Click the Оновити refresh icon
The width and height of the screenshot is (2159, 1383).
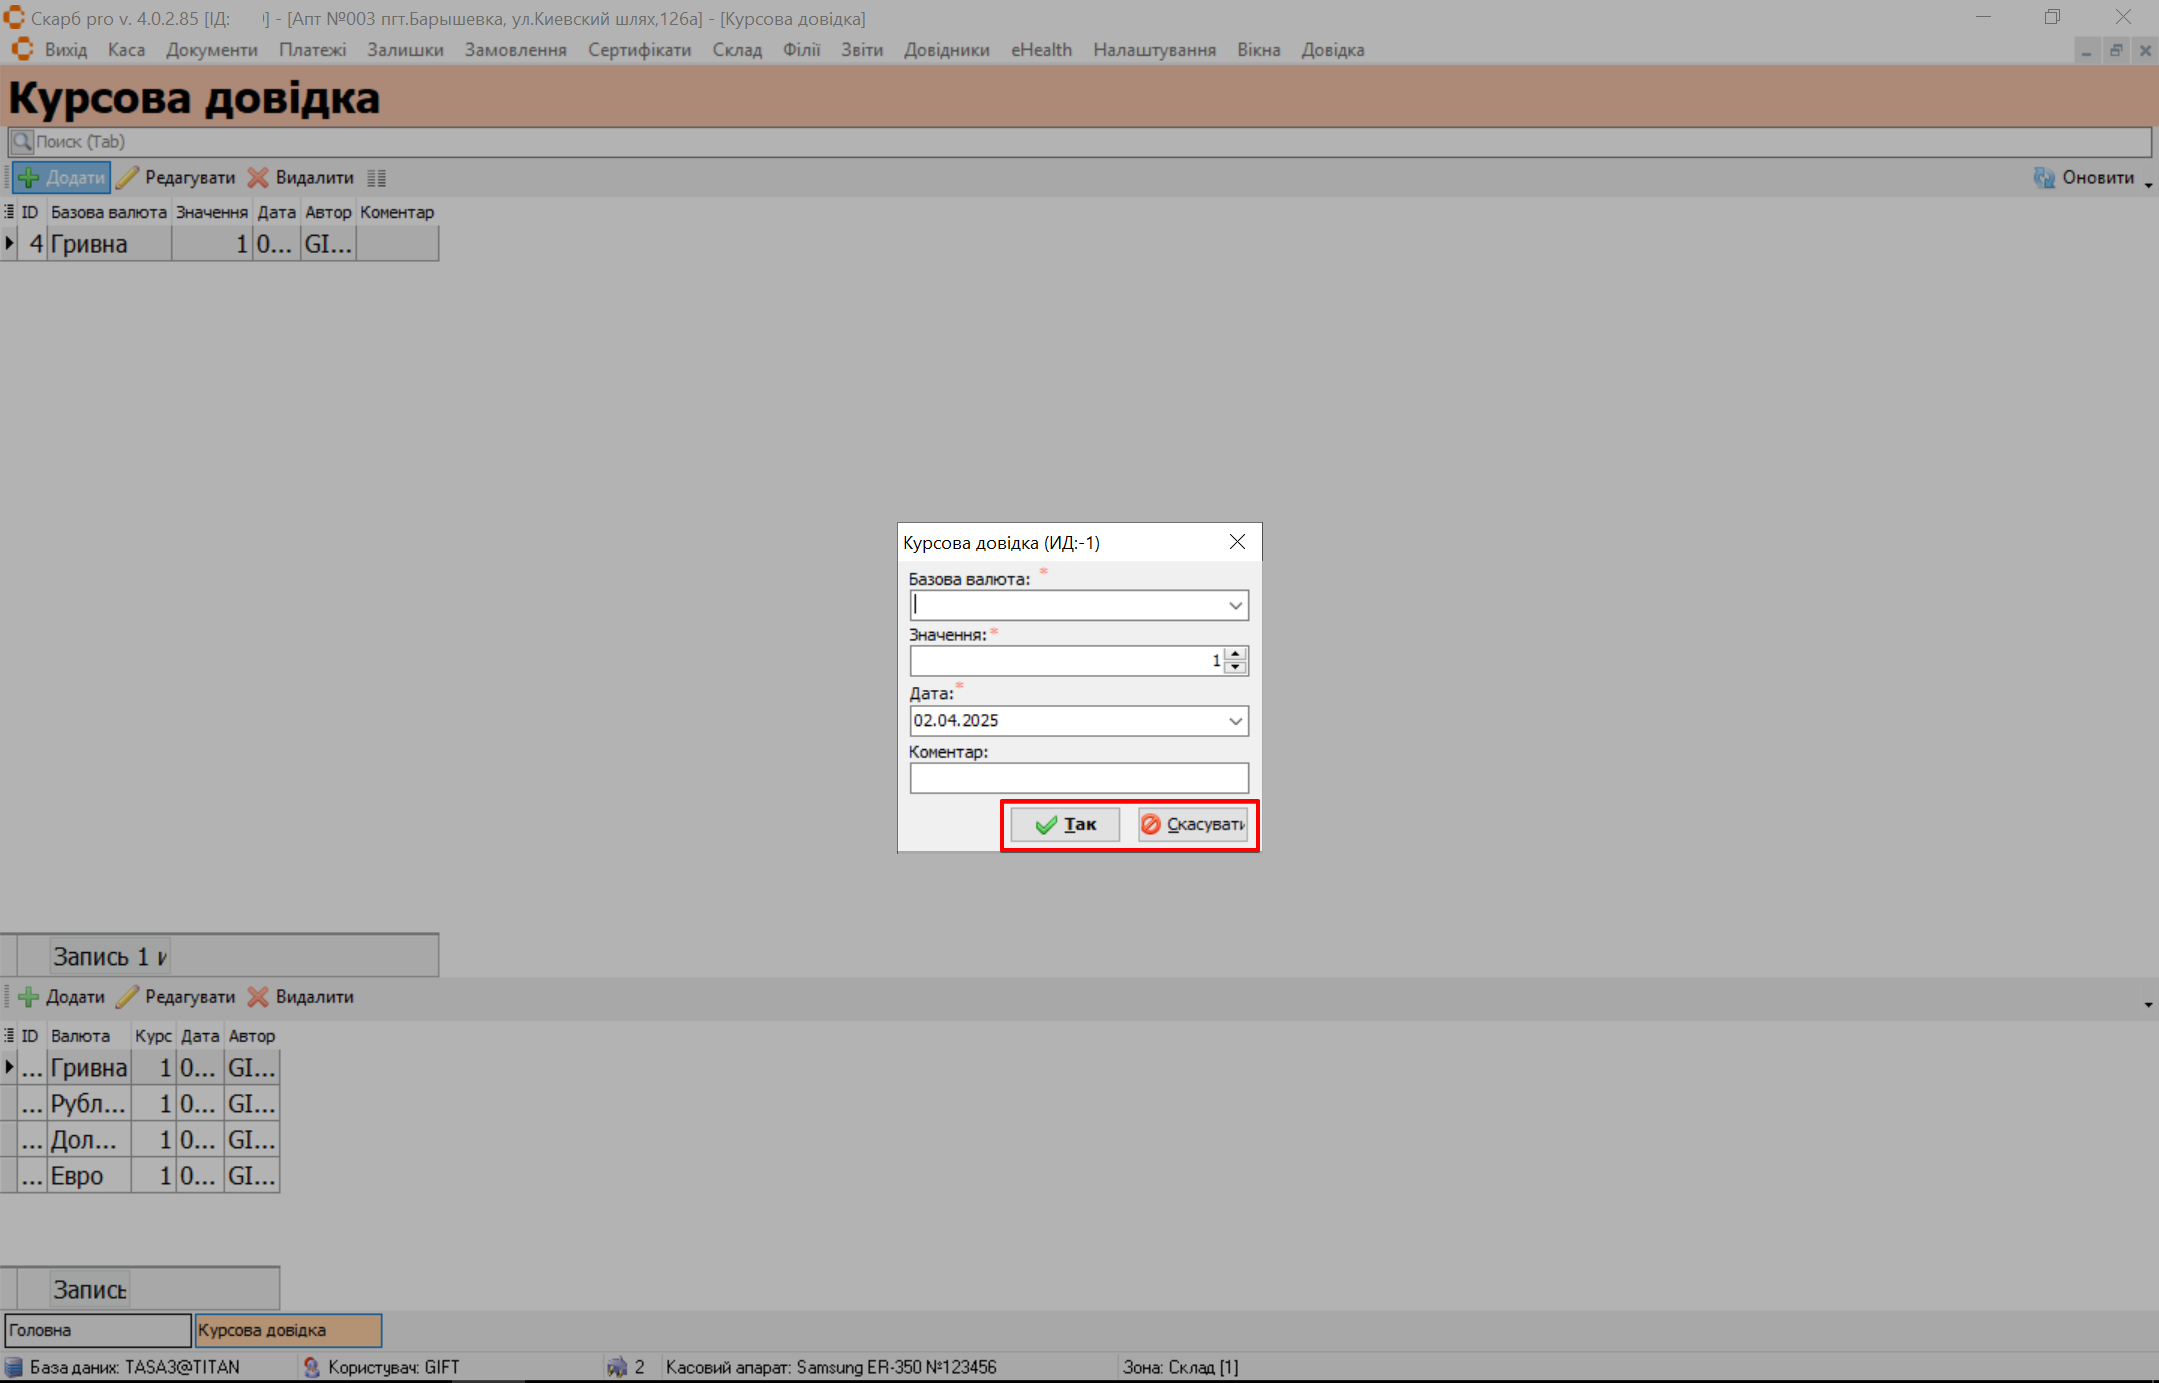(x=2044, y=178)
